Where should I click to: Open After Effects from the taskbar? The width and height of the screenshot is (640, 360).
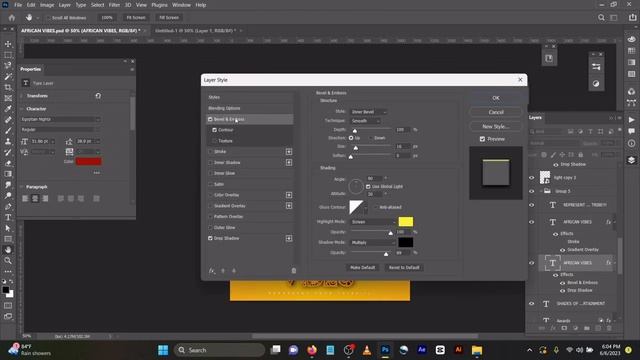(x=422, y=350)
